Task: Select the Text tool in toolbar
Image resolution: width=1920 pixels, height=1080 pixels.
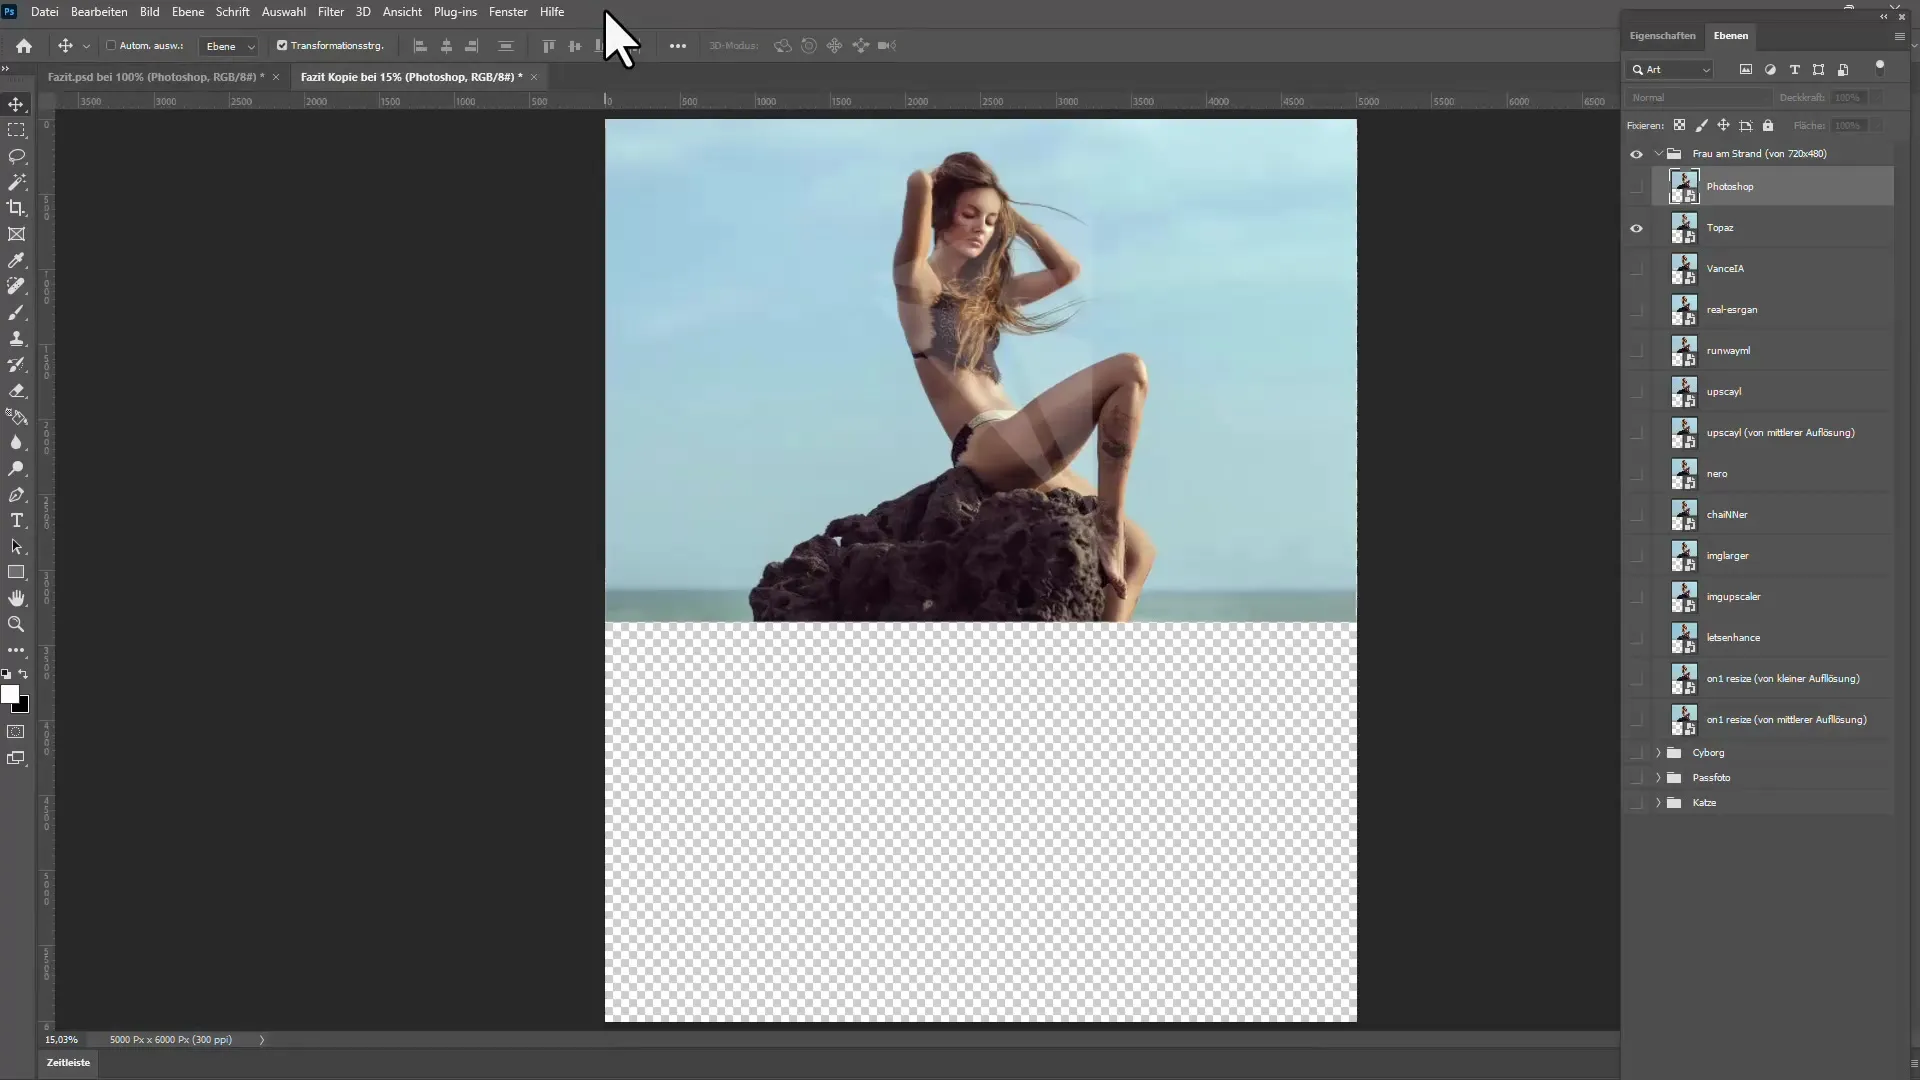Action: [17, 520]
